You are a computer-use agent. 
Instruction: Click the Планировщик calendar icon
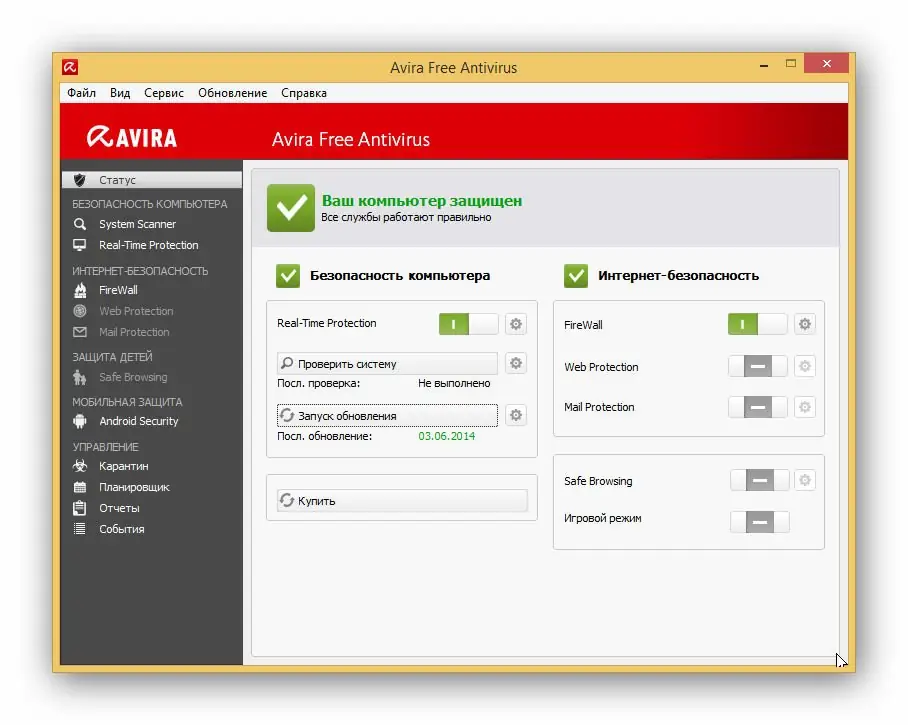coord(80,487)
